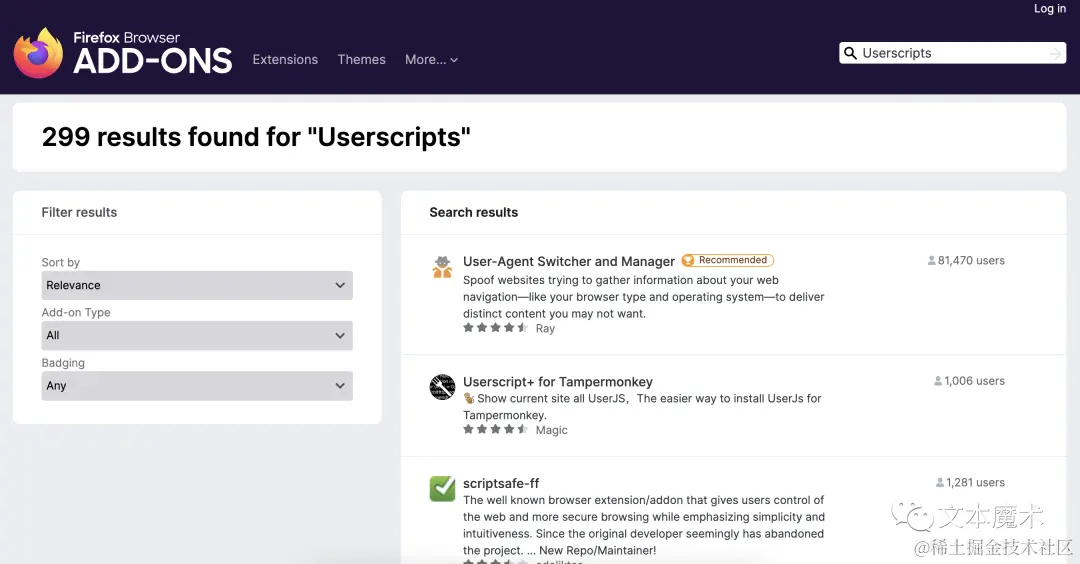The height and width of the screenshot is (564, 1080).
Task: Click the Firefox logo icon
Action: (39, 53)
